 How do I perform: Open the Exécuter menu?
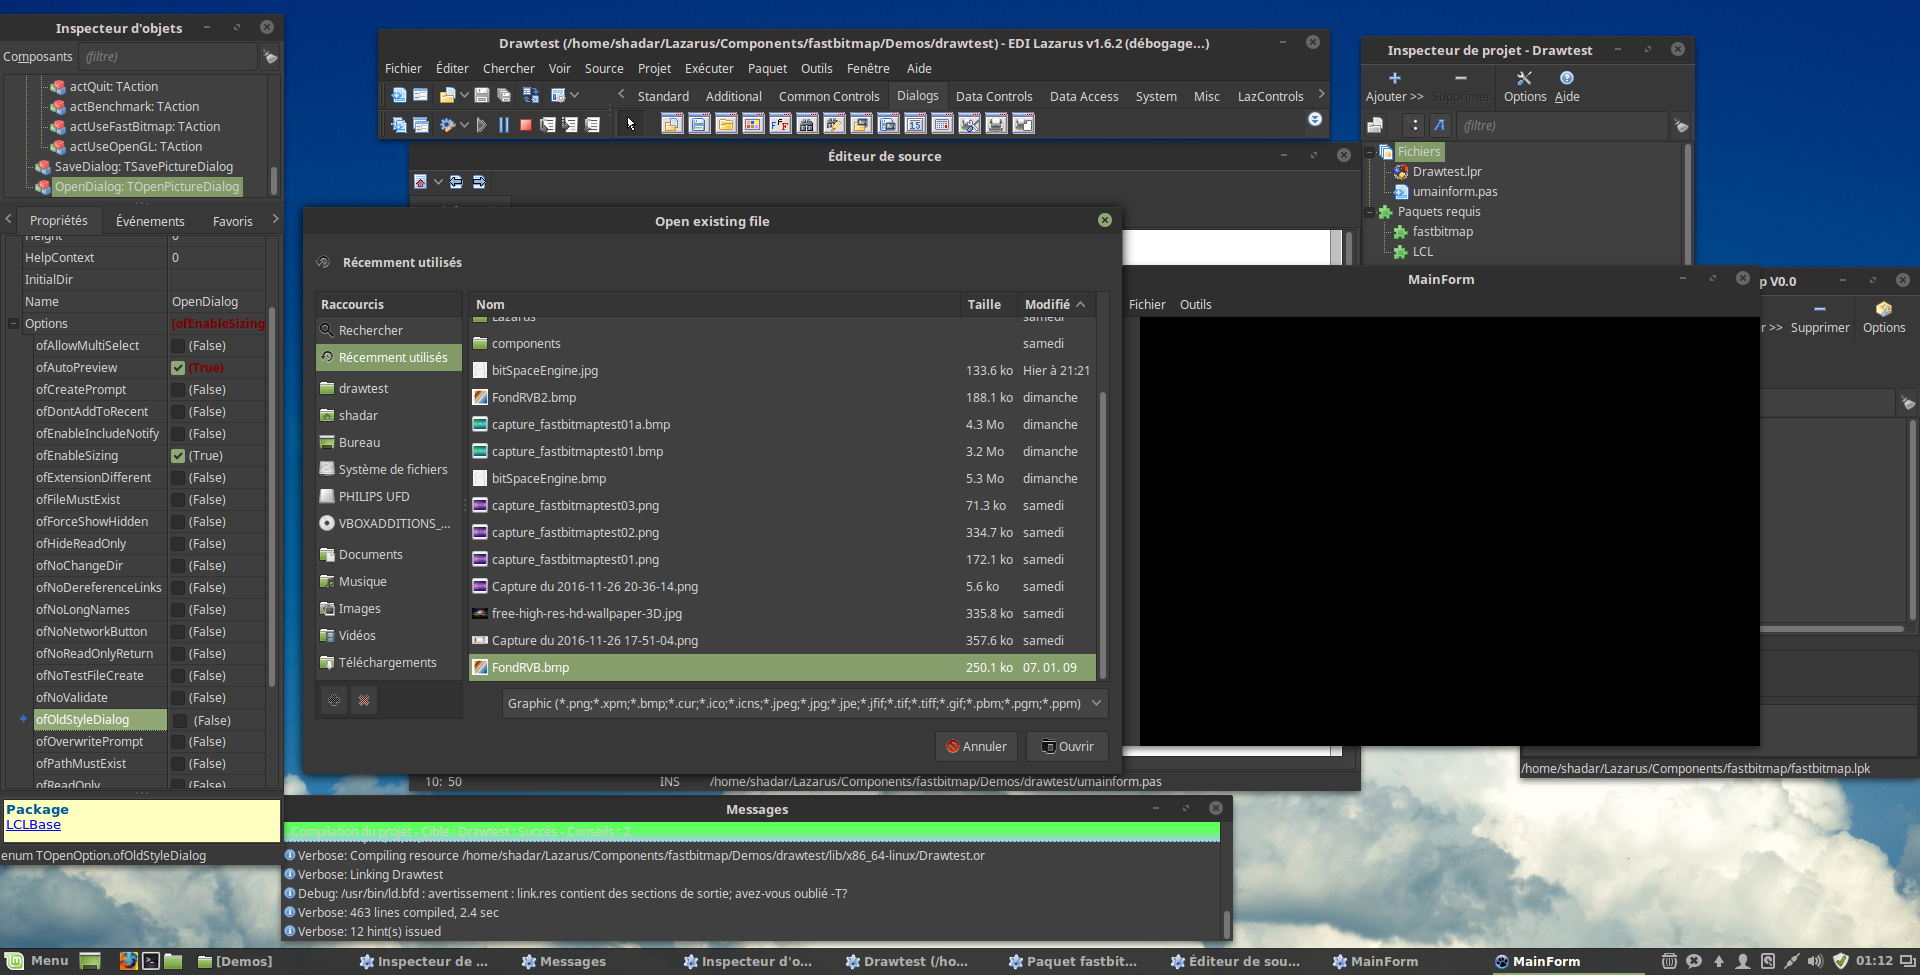[x=709, y=68]
